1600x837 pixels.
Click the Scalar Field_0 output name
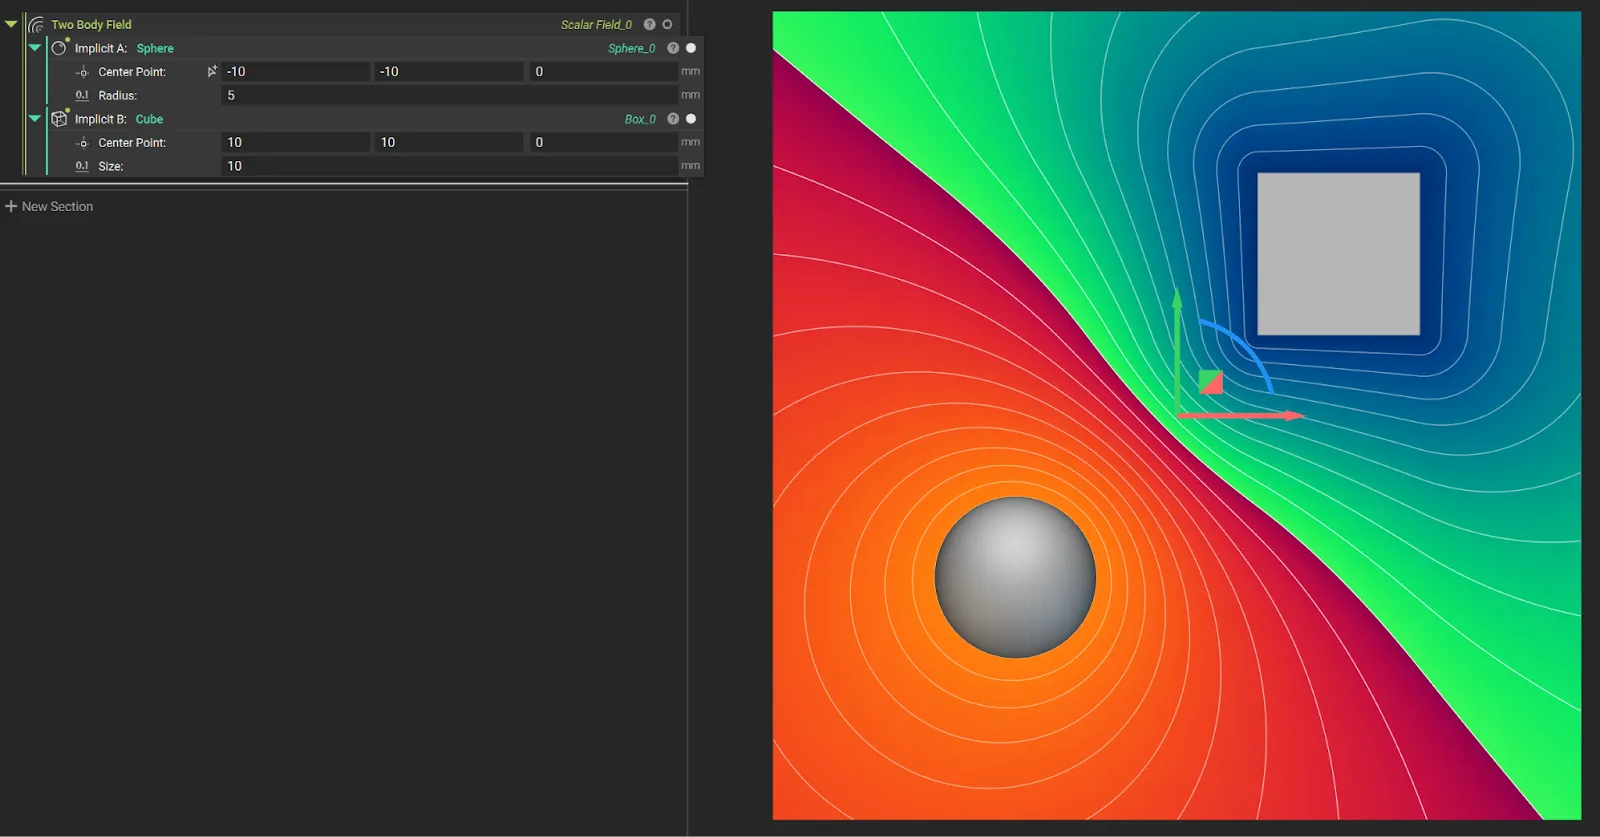(596, 24)
